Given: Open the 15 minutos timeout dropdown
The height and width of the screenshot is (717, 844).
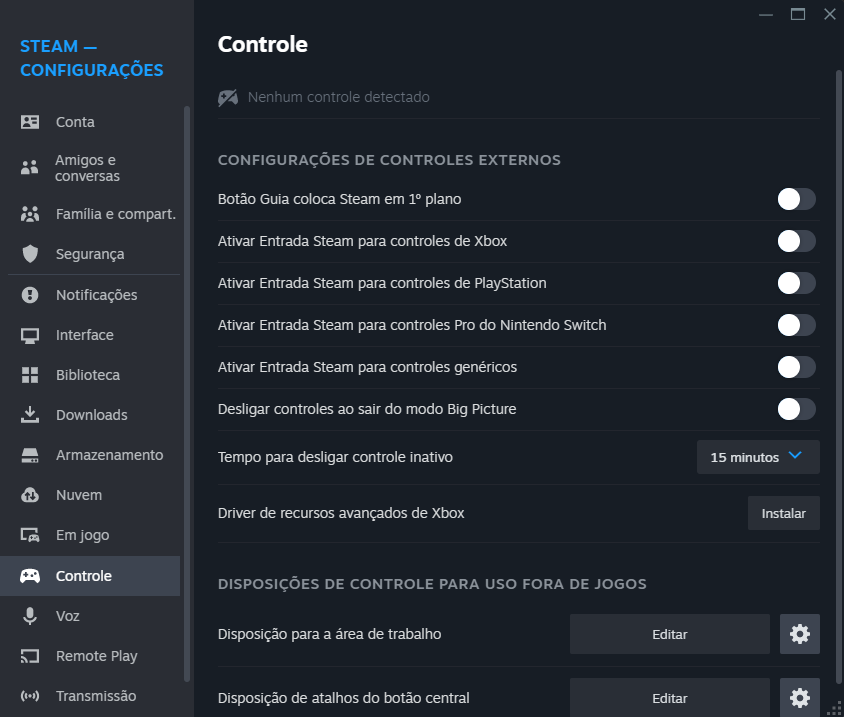Looking at the screenshot, I should 758,457.
